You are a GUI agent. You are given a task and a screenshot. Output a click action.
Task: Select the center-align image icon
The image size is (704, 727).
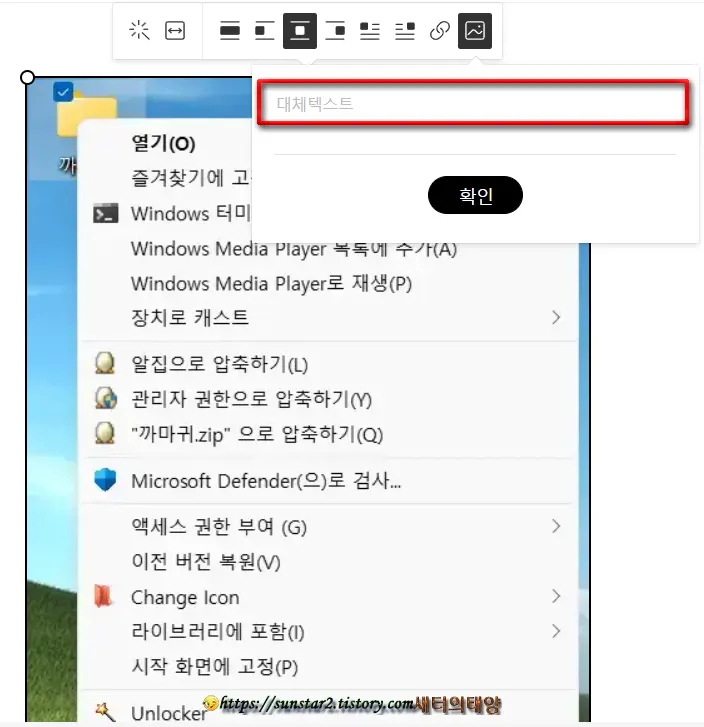(300, 31)
